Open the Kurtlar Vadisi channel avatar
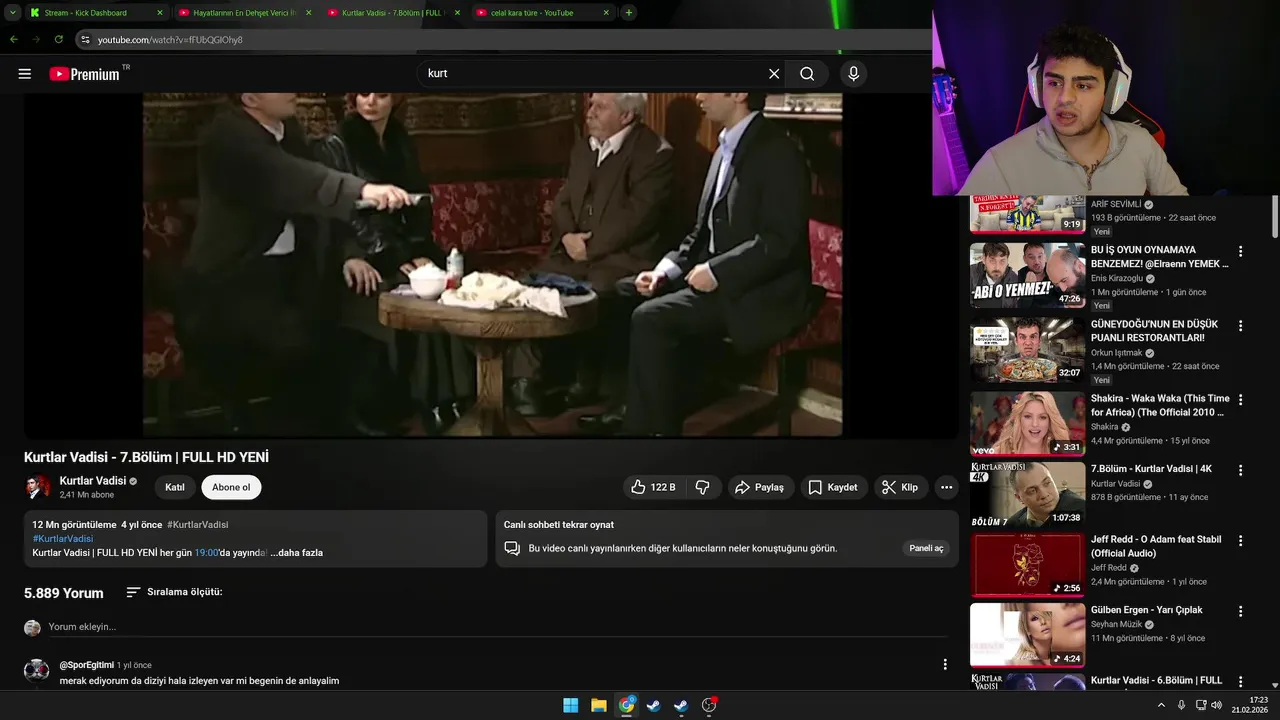Screen dimensions: 1280x720 tap(38, 487)
